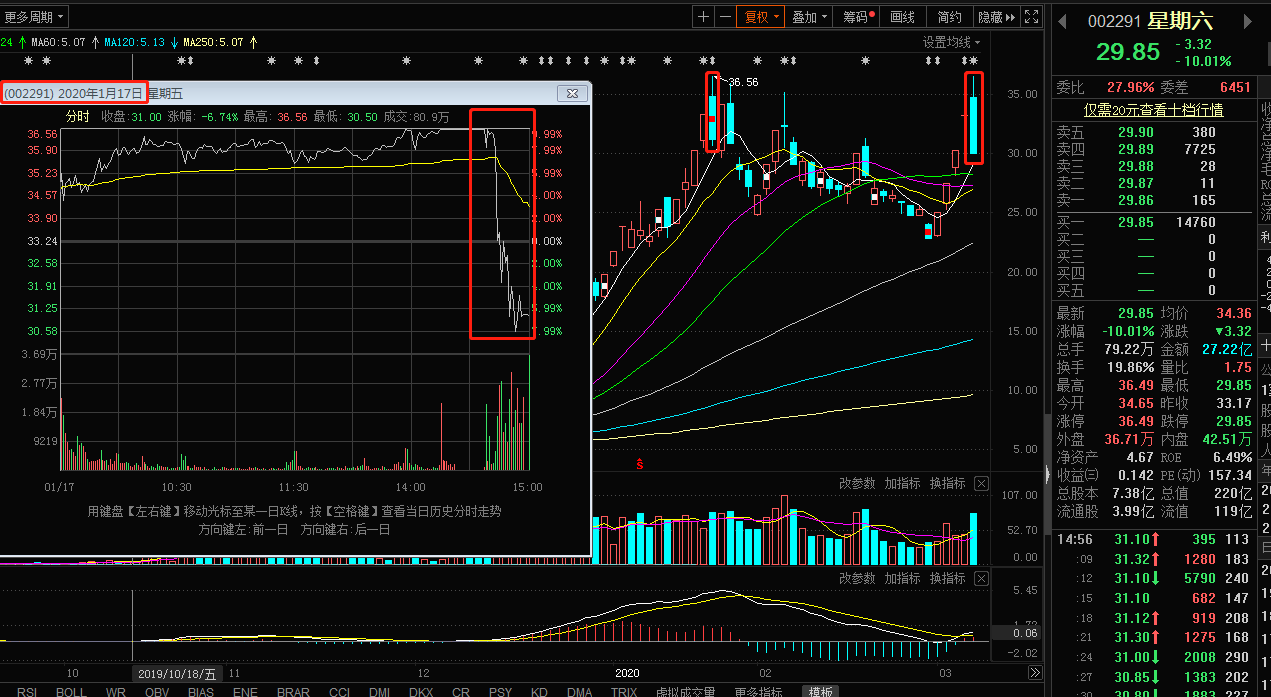Expand hidden toolbar via 隐藏 button
1271x697 pixels.
pos(996,17)
